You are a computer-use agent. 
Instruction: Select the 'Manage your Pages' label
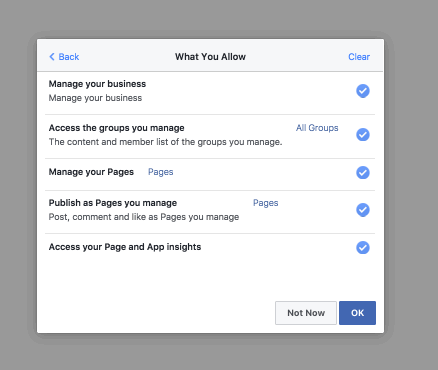click(91, 172)
